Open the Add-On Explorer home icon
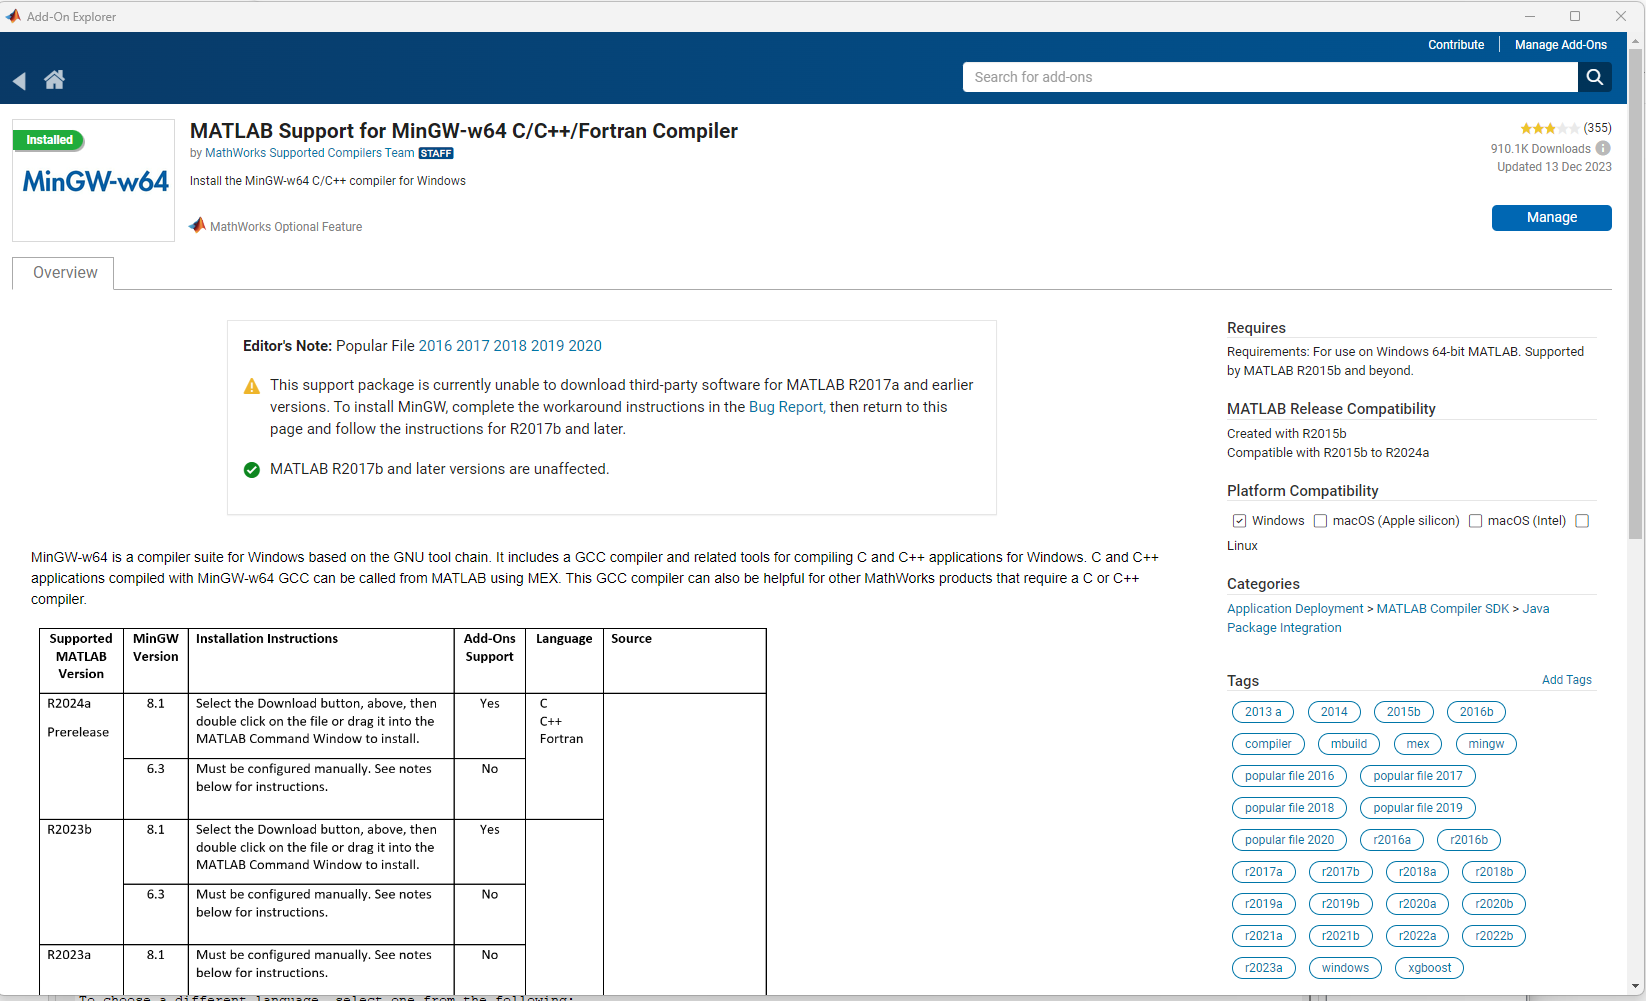The width and height of the screenshot is (1646, 1001). (54, 80)
